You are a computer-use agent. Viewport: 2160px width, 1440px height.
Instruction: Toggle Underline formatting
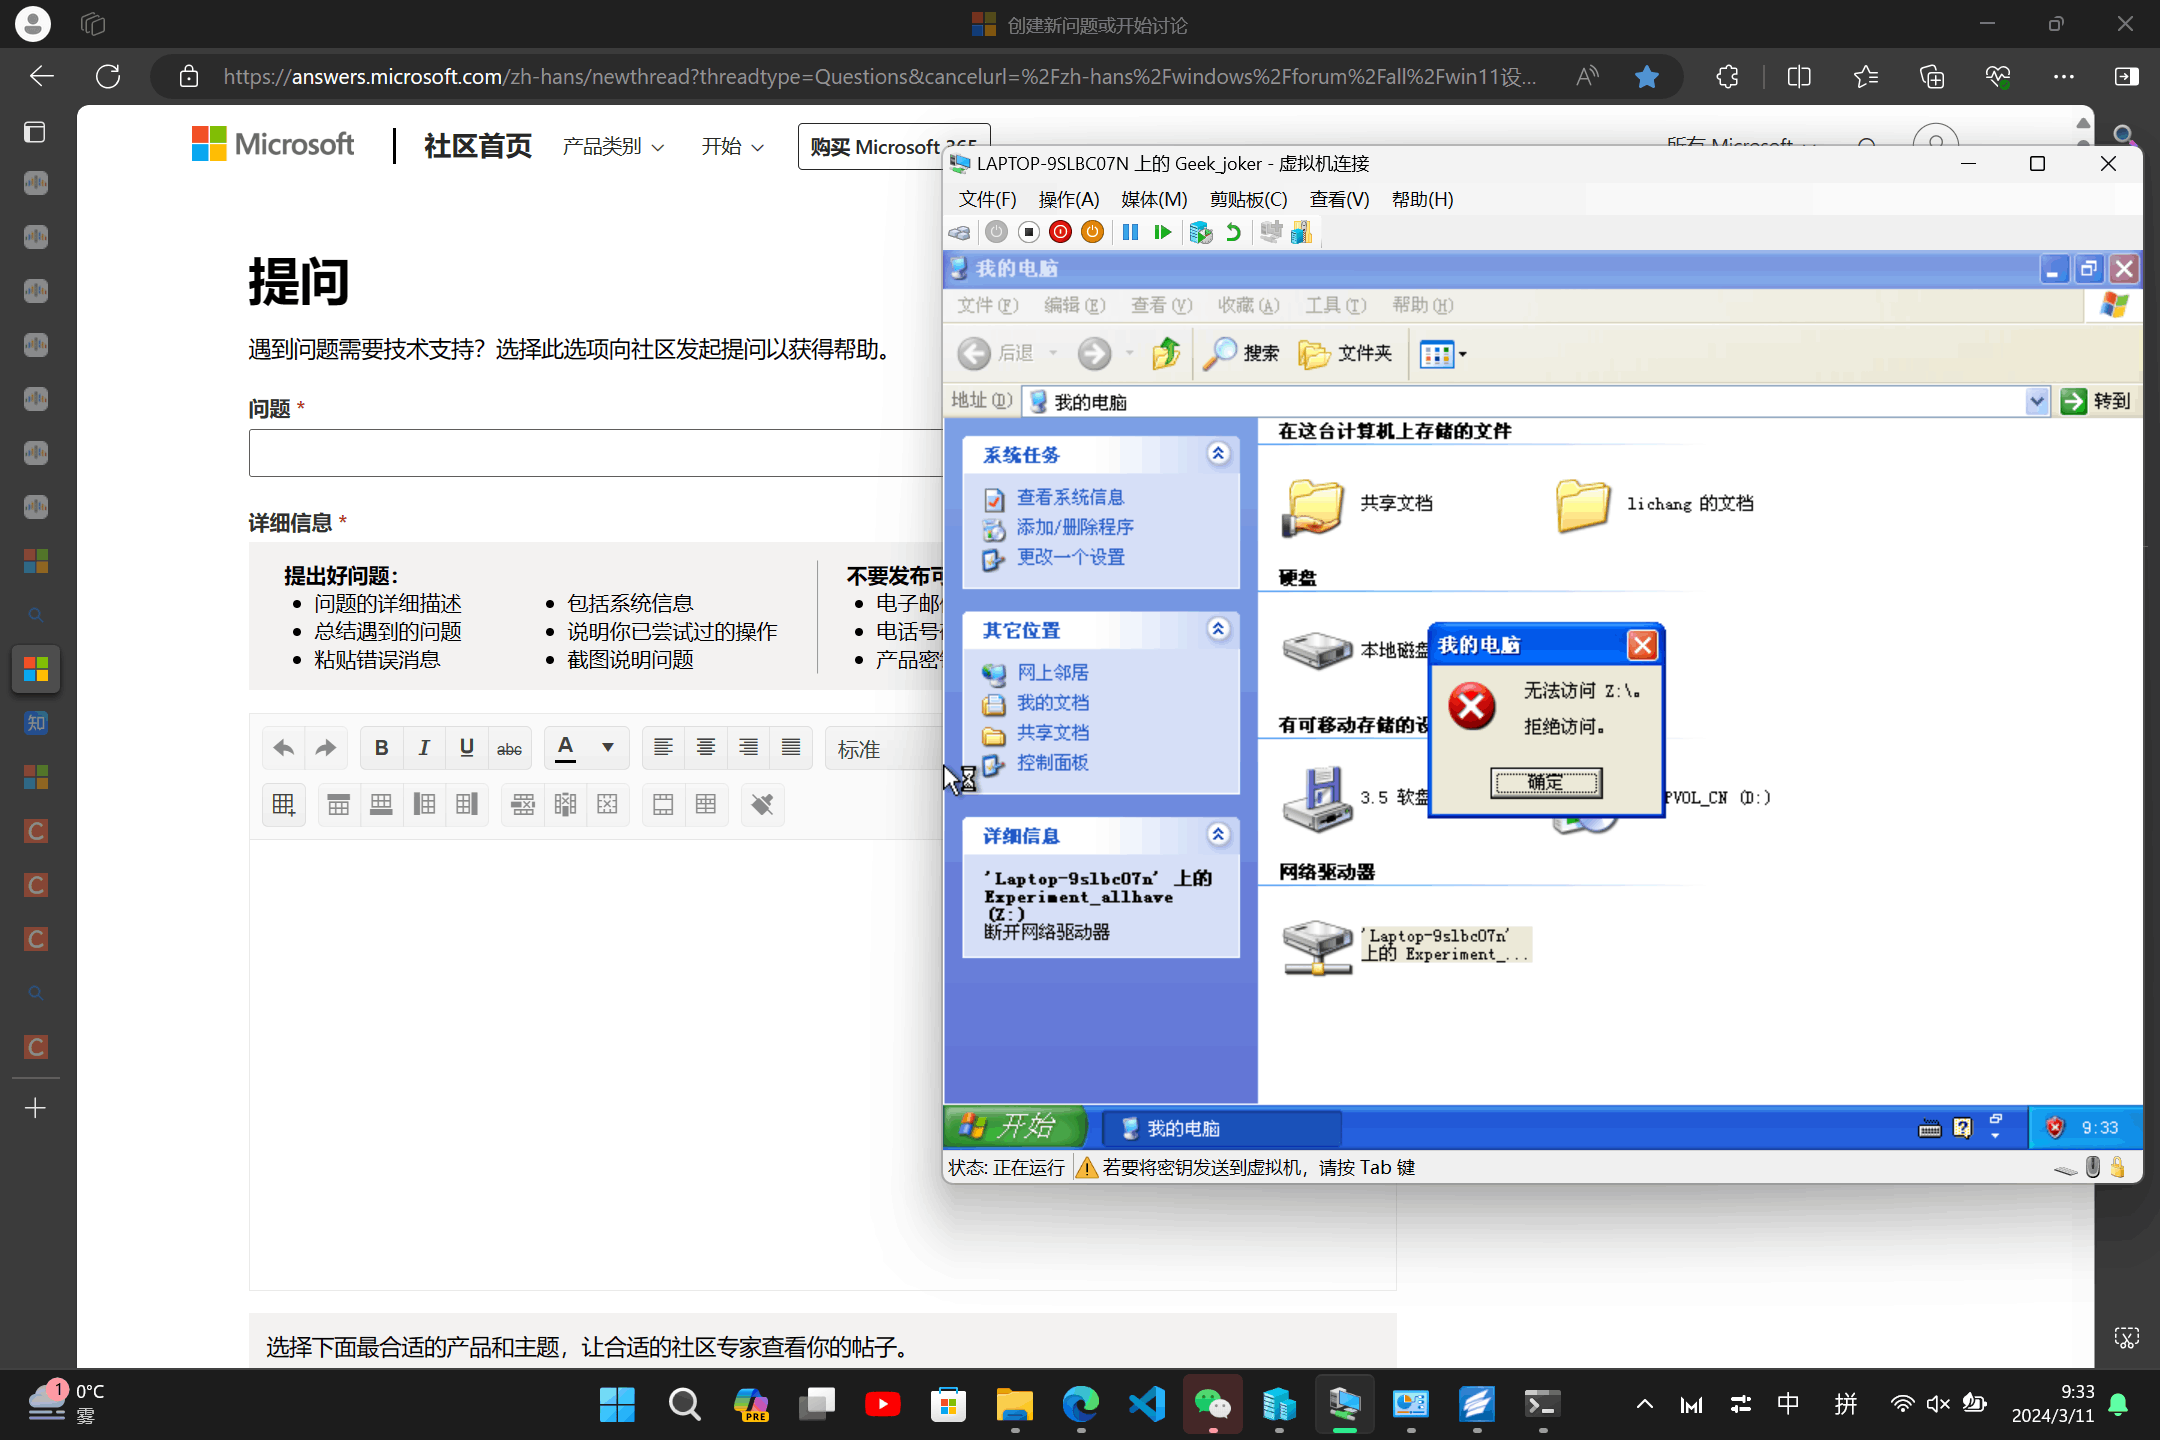coord(466,748)
